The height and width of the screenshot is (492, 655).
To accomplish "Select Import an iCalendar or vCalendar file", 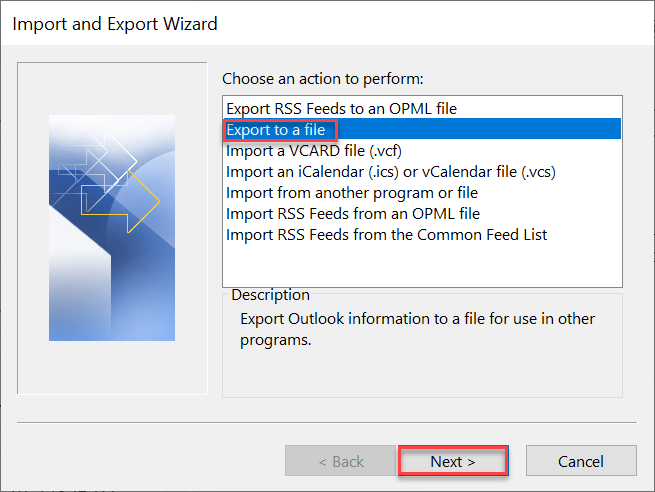I will click(x=390, y=171).
